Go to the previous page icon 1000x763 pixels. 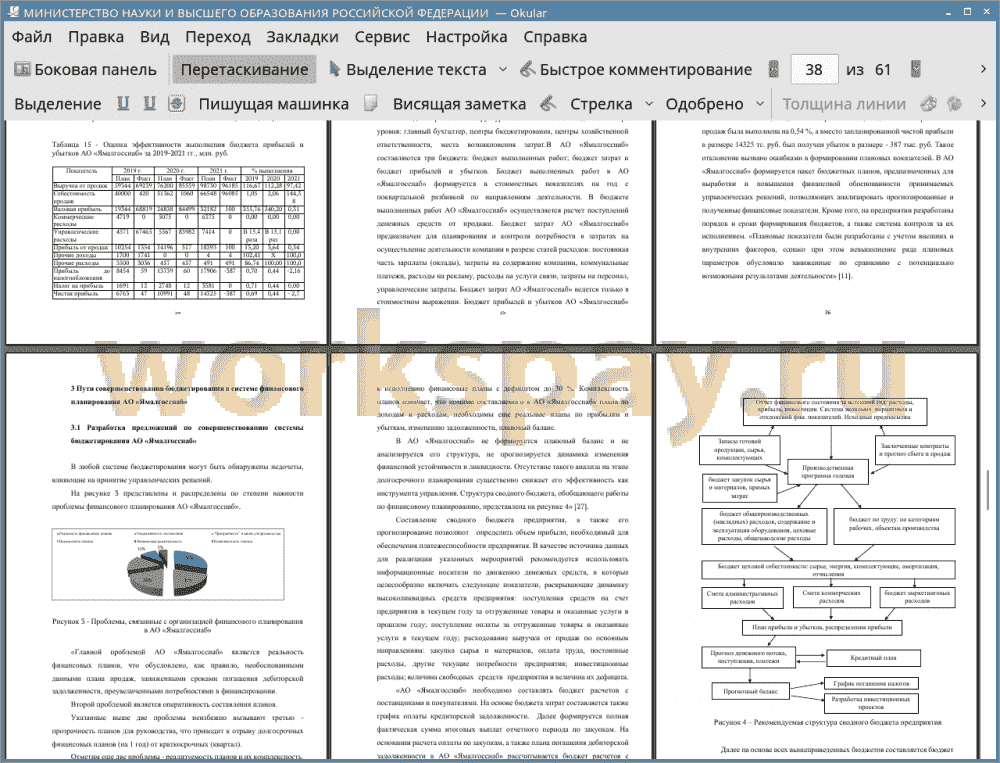[x=774, y=70]
